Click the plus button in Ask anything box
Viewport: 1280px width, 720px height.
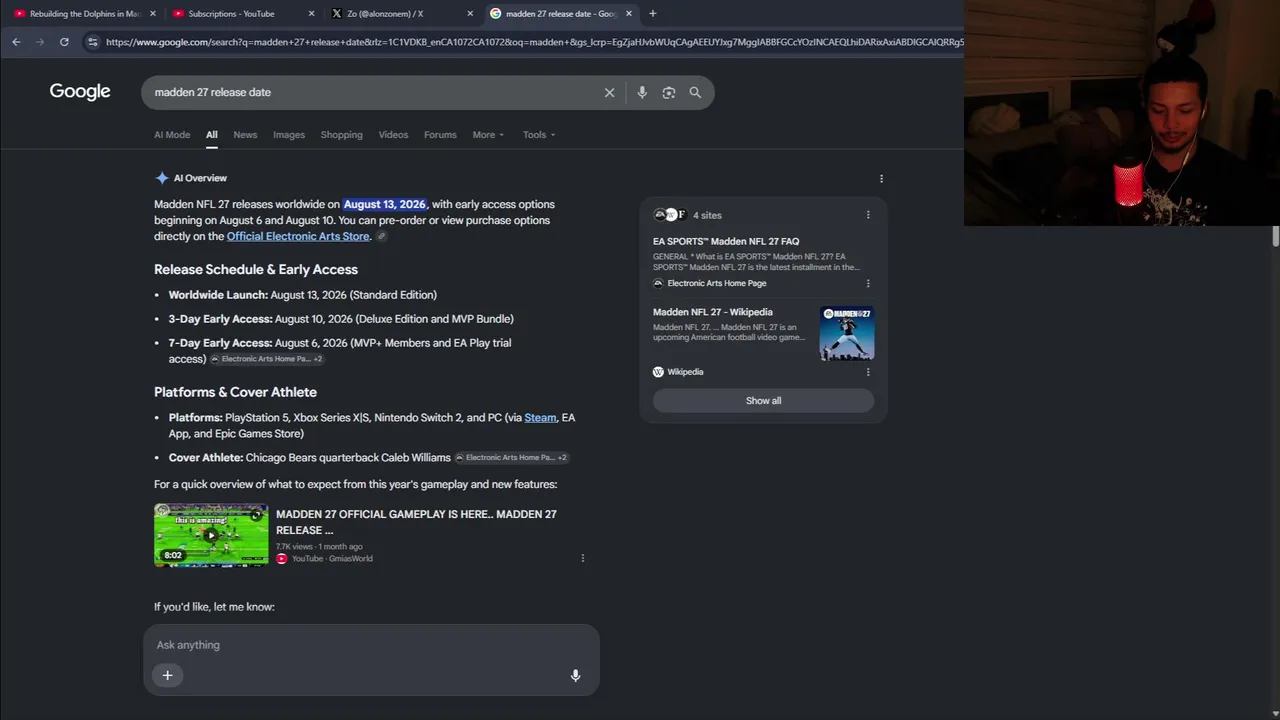point(167,675)
